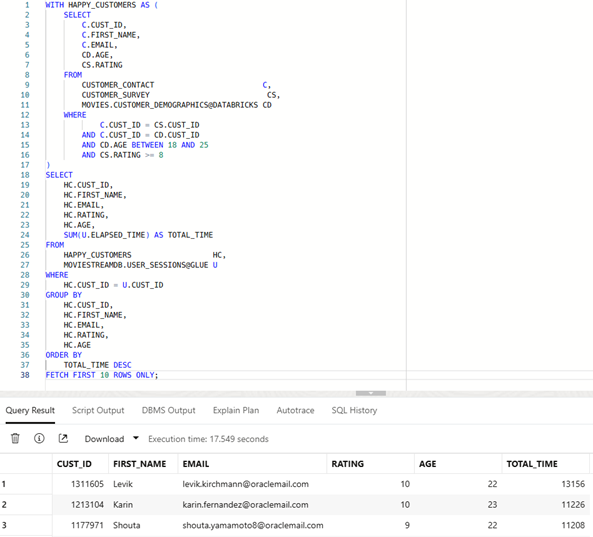Place cursor on WITH HAPPY_CUSTOMERS AS line
The height and width of the screenshot is (537, 593).
point(101,5)
